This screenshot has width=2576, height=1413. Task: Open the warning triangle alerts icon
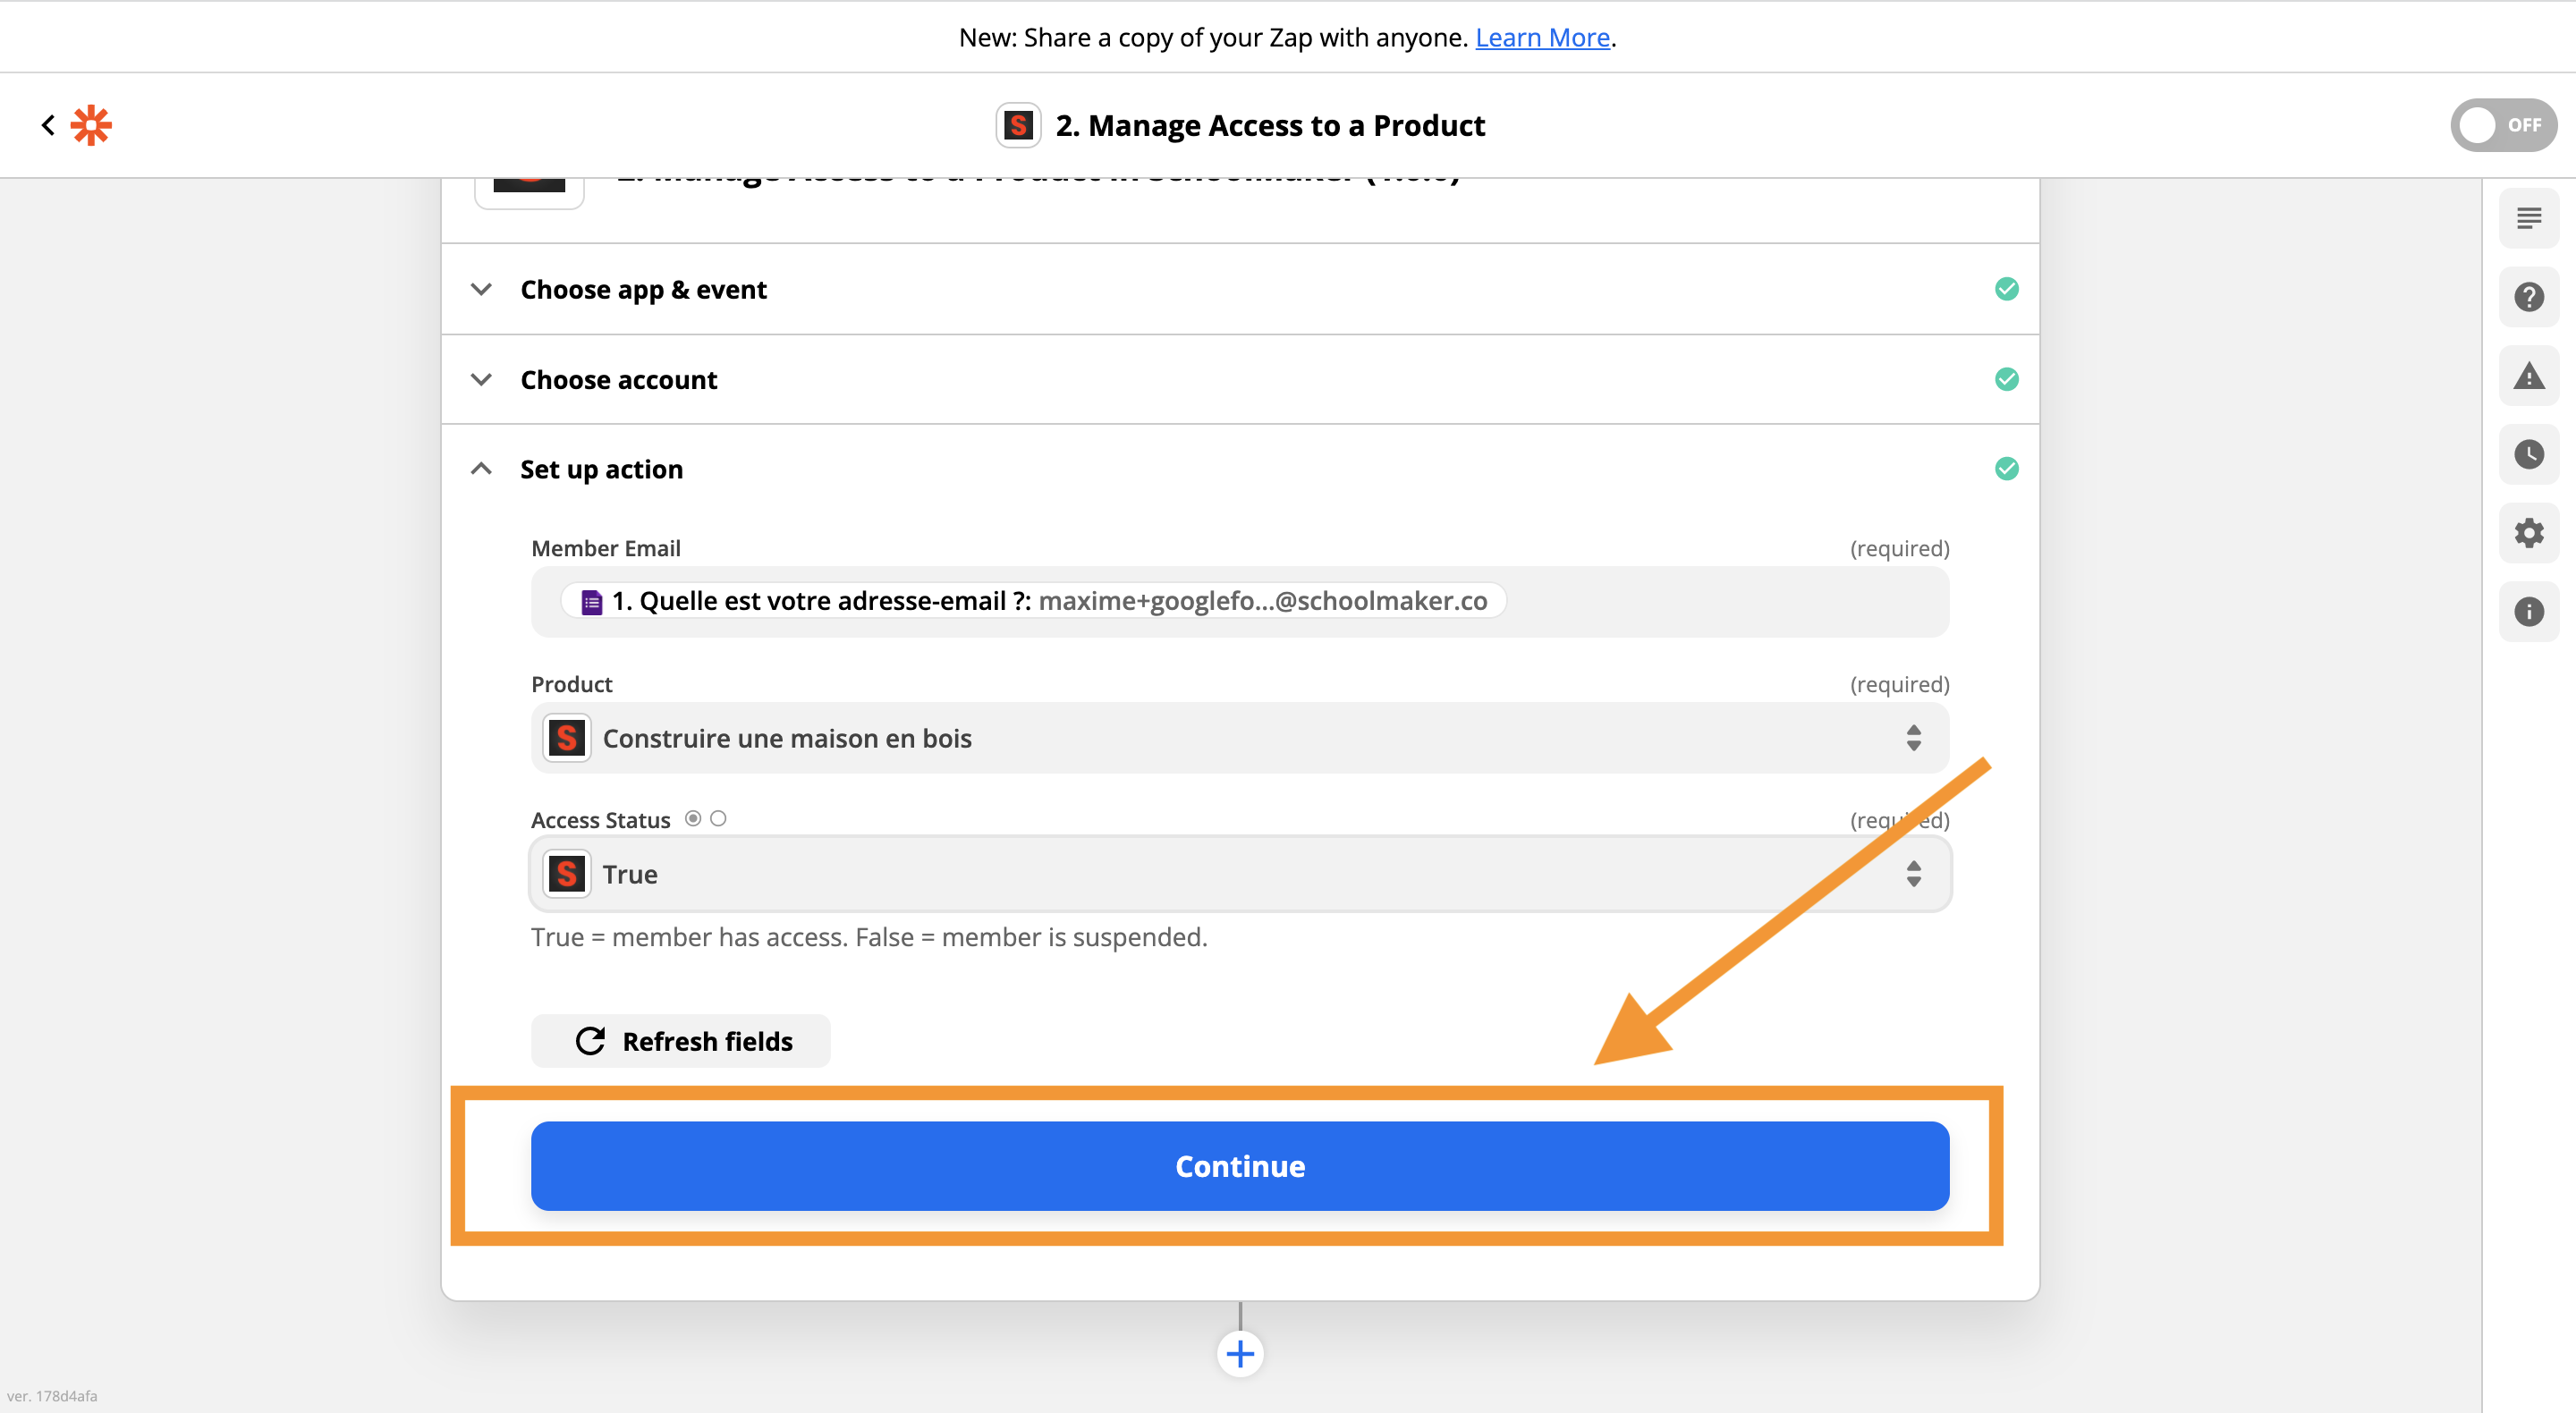tap(2528, 376)
